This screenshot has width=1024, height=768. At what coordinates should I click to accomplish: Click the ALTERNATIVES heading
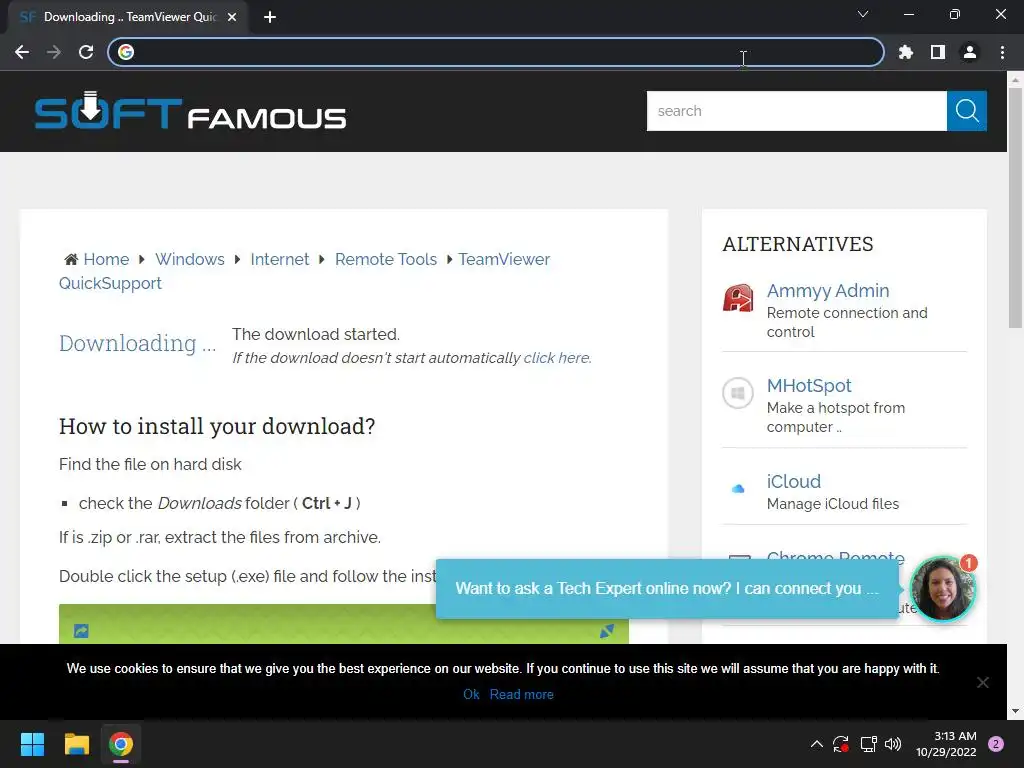coord(797,244)
